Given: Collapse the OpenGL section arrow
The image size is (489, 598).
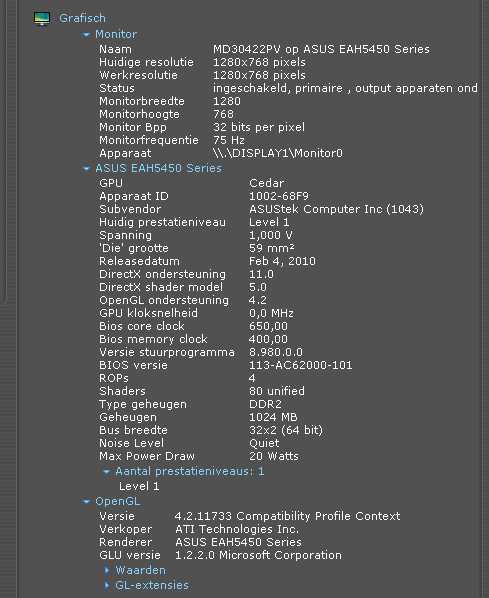Looking at the screenshot, I should (86, 502).
